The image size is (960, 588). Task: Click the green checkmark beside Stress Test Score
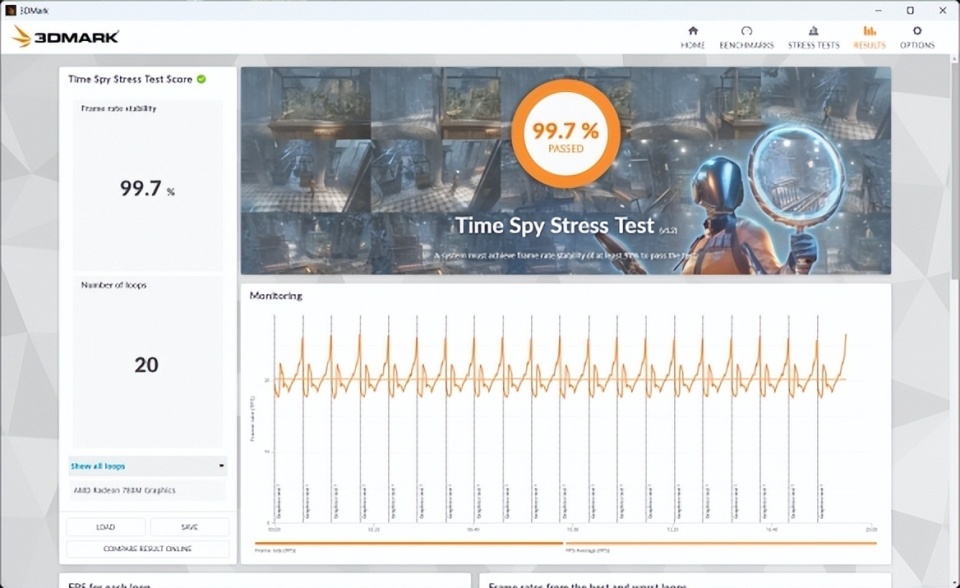[202, 79]
